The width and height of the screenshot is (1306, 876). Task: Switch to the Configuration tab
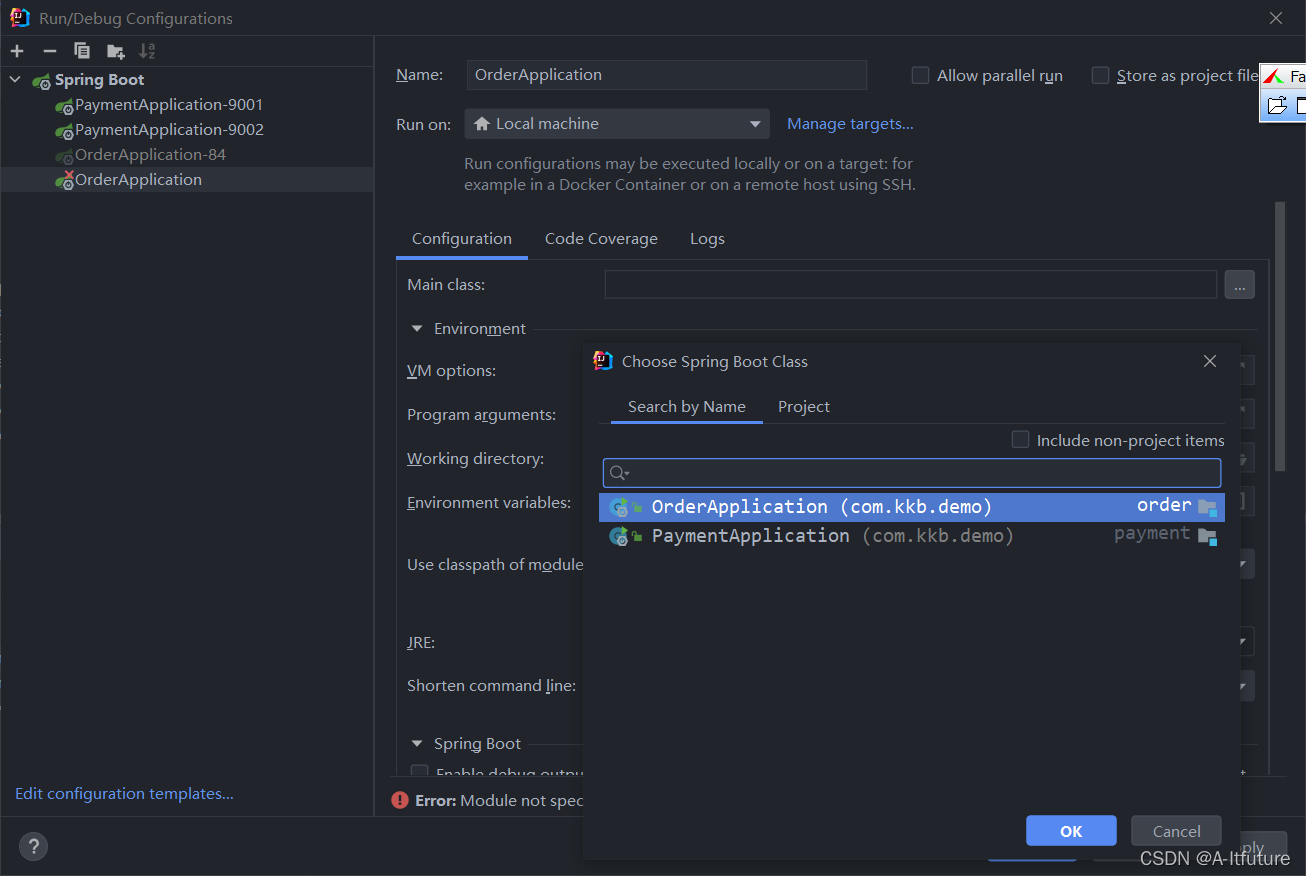(462, 239)
